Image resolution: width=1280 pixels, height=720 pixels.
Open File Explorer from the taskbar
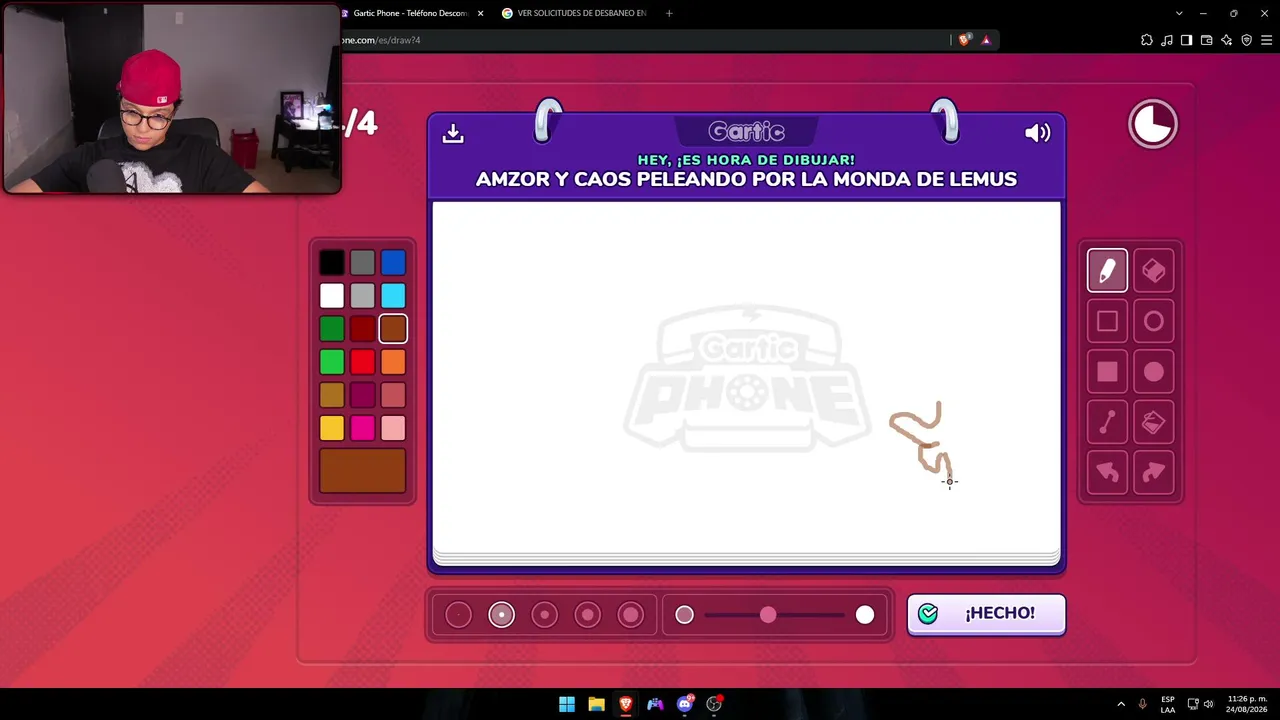(596, 704)
